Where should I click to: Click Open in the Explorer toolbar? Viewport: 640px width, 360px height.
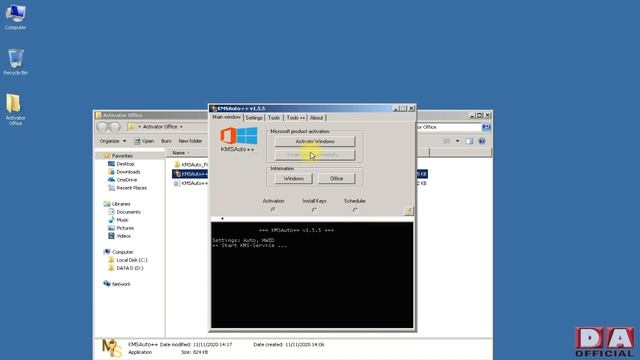point(144,141)
